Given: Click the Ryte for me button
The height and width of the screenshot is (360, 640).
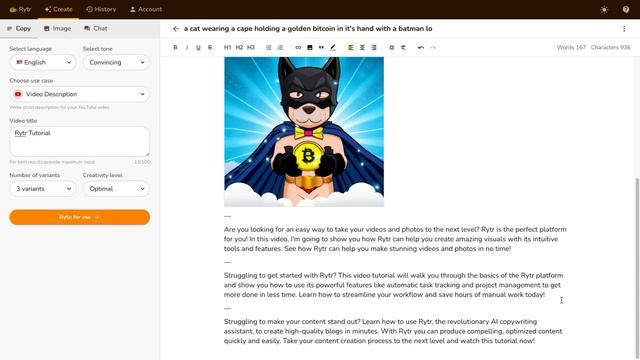Looking at the screenshot, I should coord(80,217).
